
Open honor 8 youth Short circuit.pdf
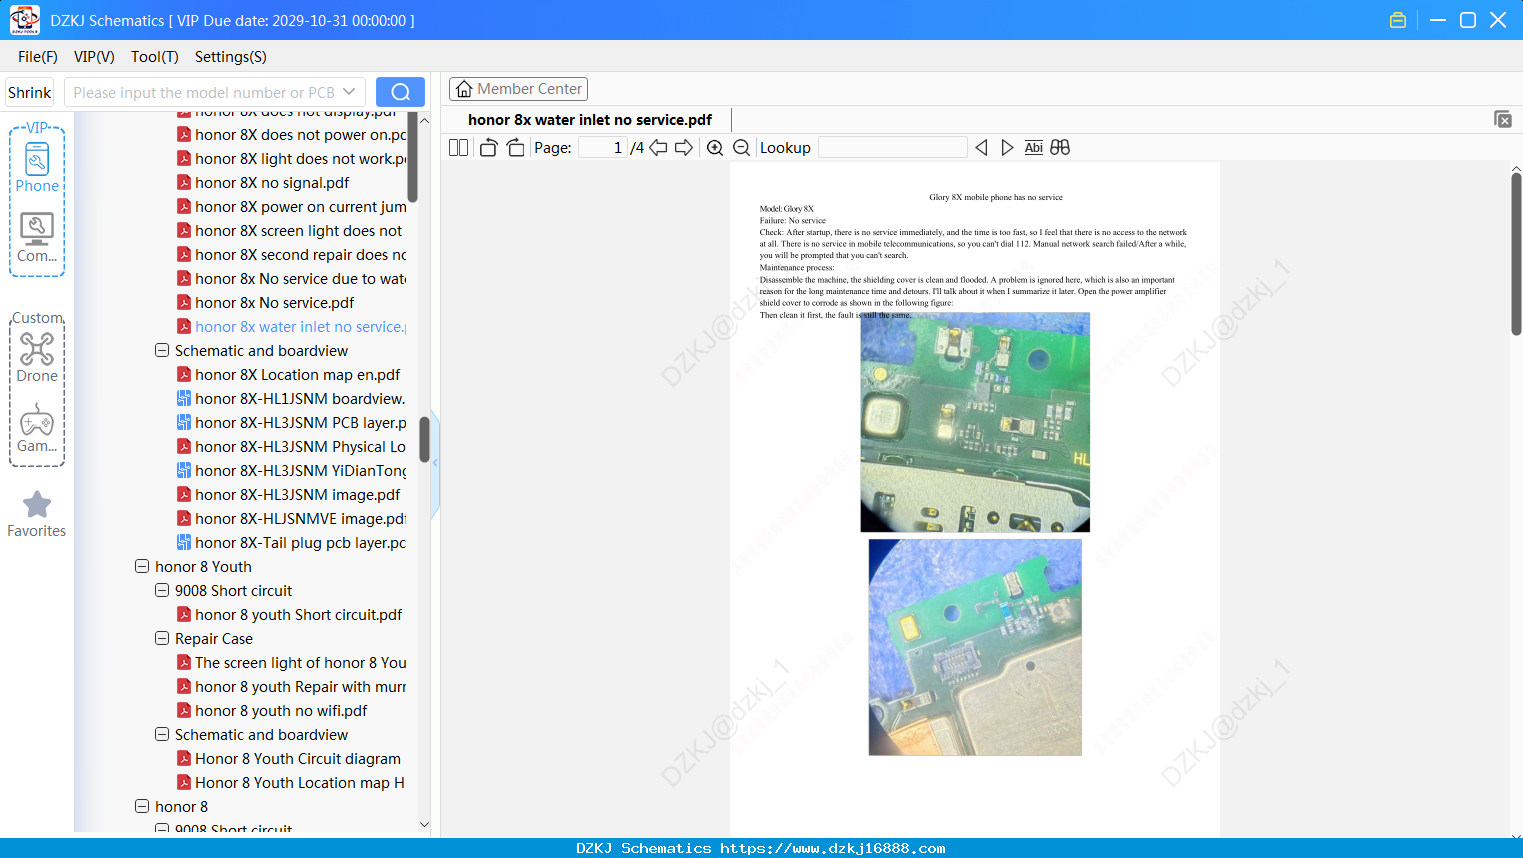coord(290,615)
